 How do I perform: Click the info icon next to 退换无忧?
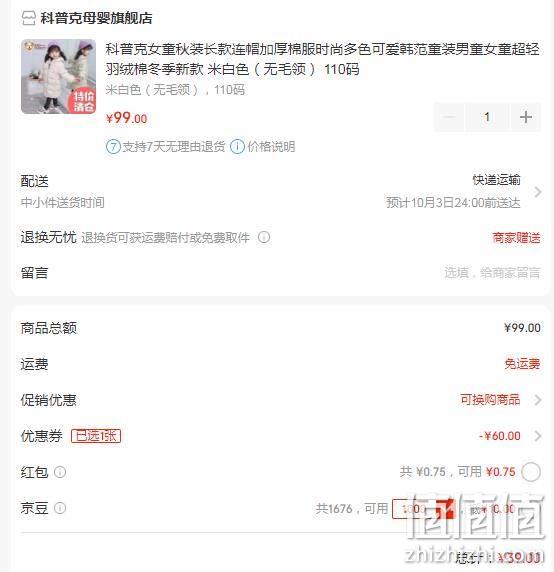[x=264, y=237]
